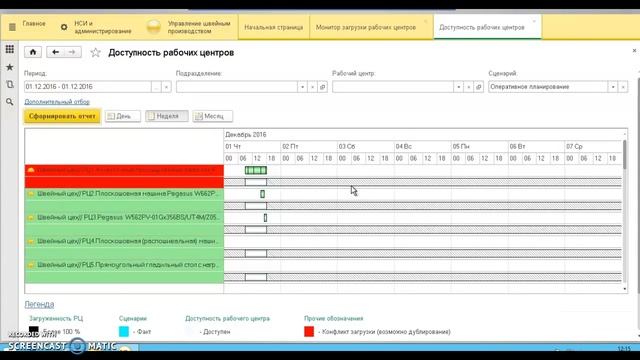The height and width of the screenshot is (360, 640).
Task: Clear the Рабочий центр field
Action: pos(469,87)
